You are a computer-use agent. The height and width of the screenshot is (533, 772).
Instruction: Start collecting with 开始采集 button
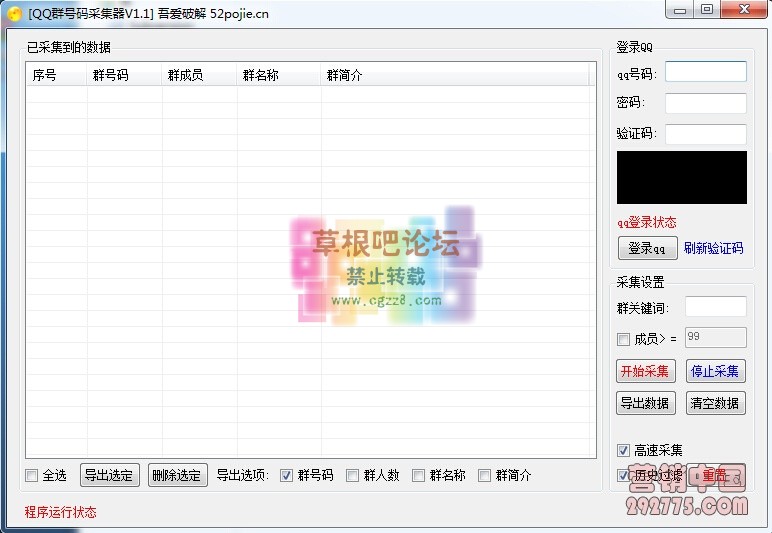click(x=645, y=371)
